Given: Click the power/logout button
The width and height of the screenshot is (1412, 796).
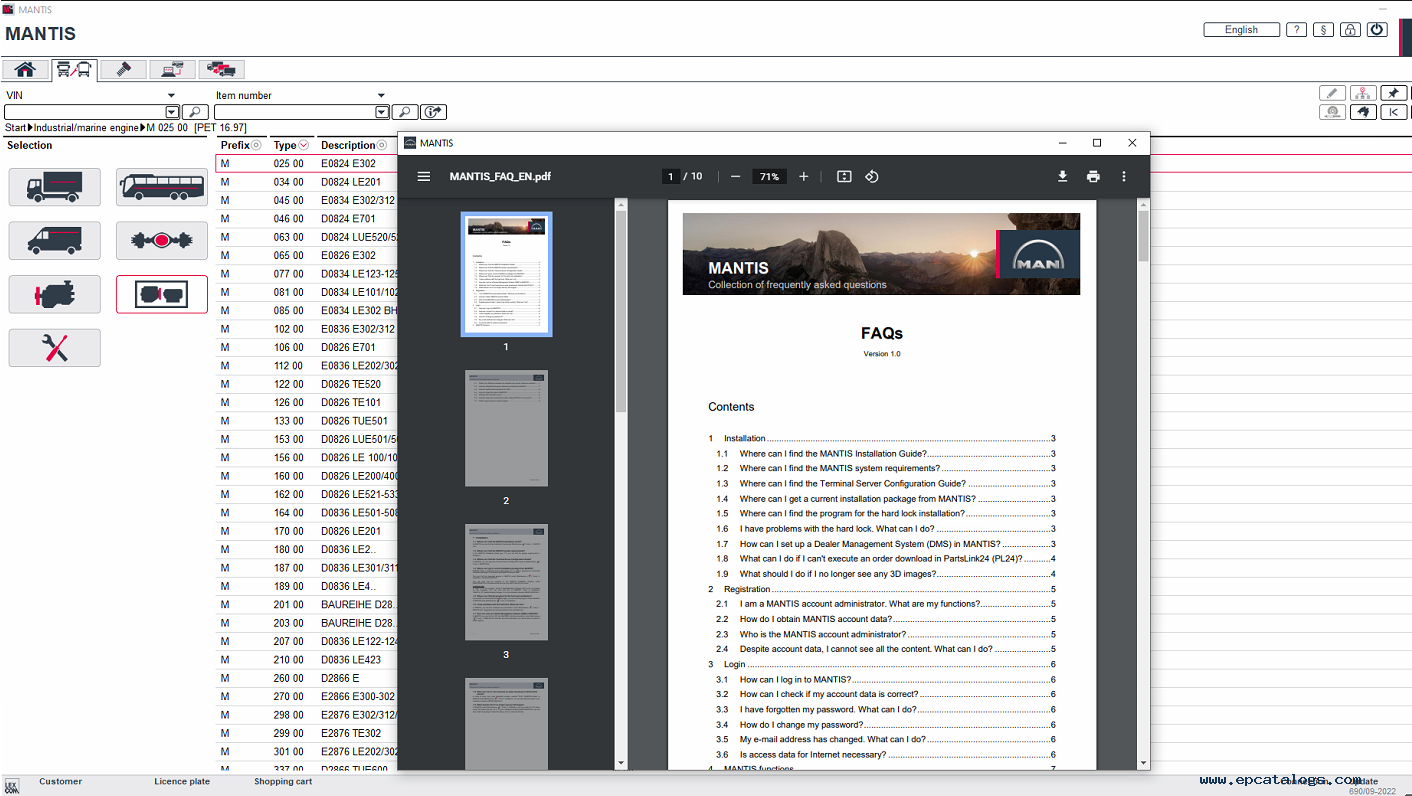Looking at the screenshot, I should click(x=1378, y=30).
